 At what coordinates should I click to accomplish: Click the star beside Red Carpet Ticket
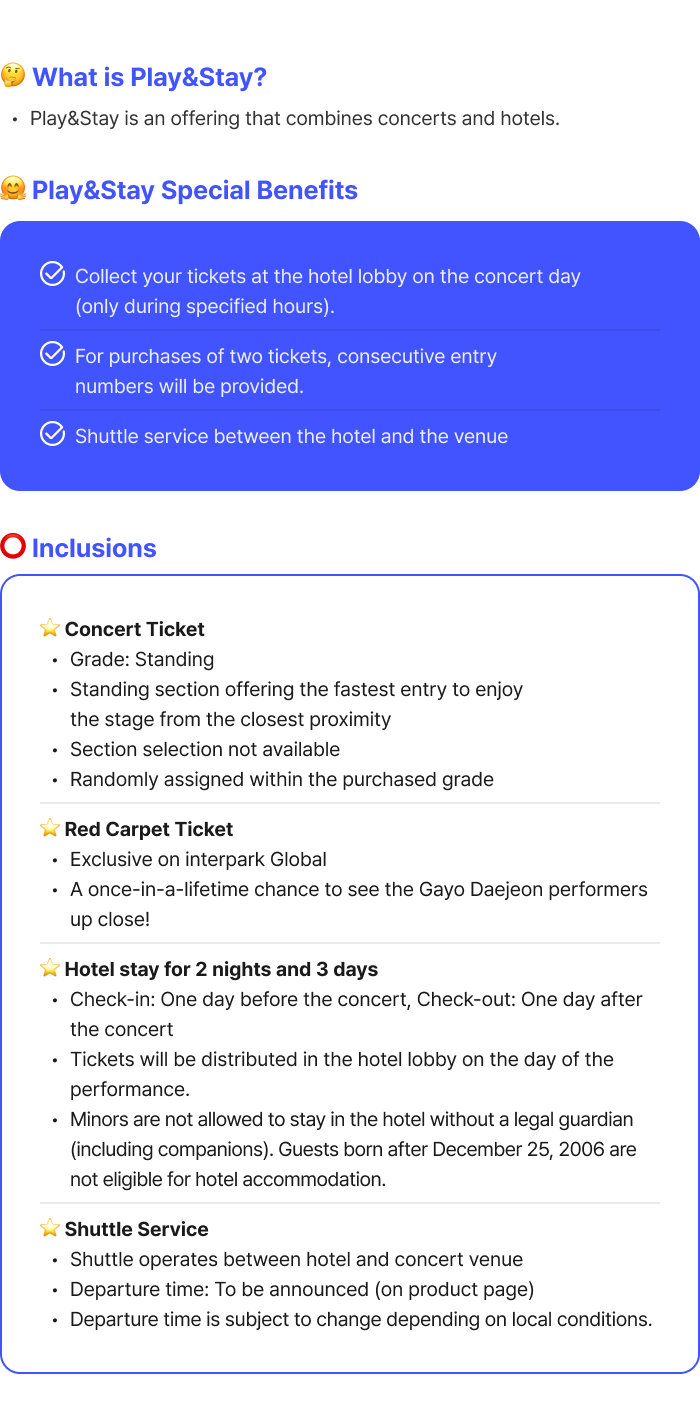click(x=50, y=828)
